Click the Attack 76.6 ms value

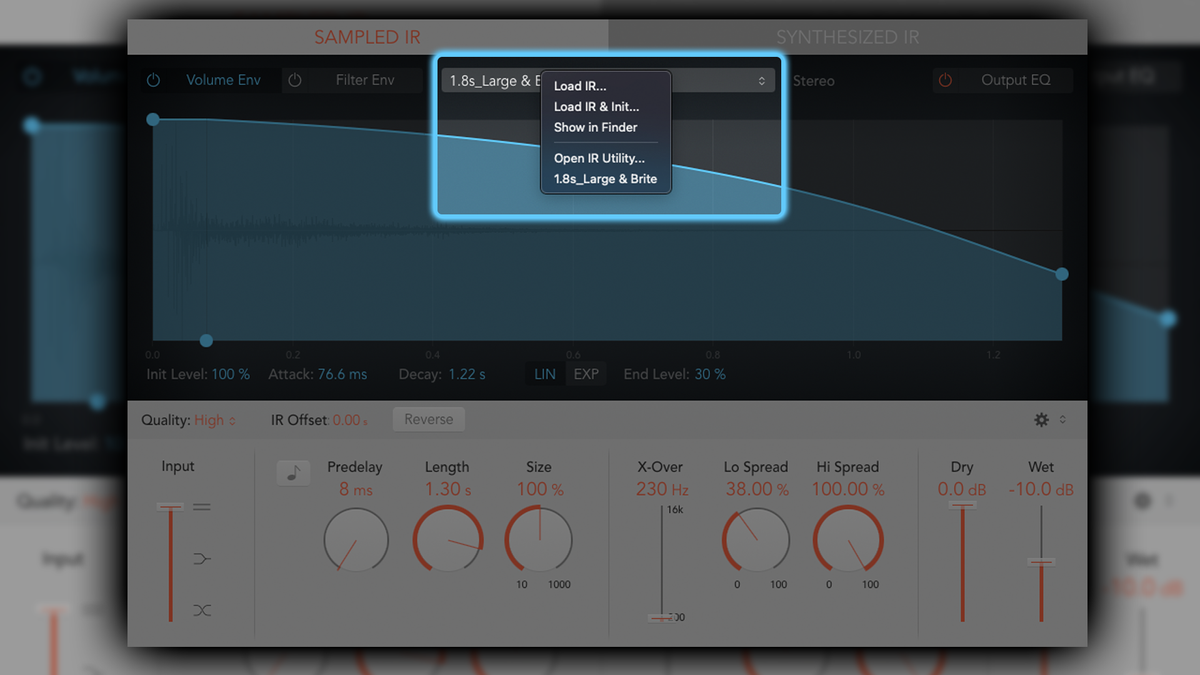342,374
